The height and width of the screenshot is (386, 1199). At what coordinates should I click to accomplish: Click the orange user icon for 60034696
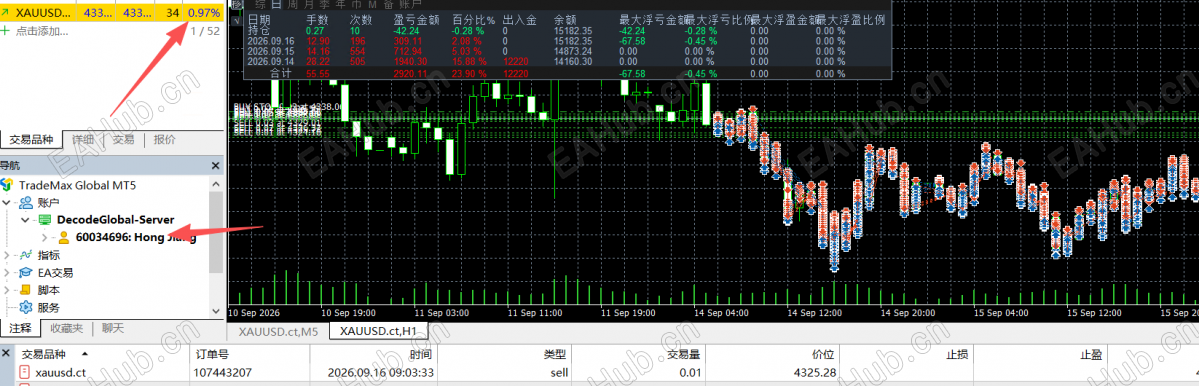point(64,238)
